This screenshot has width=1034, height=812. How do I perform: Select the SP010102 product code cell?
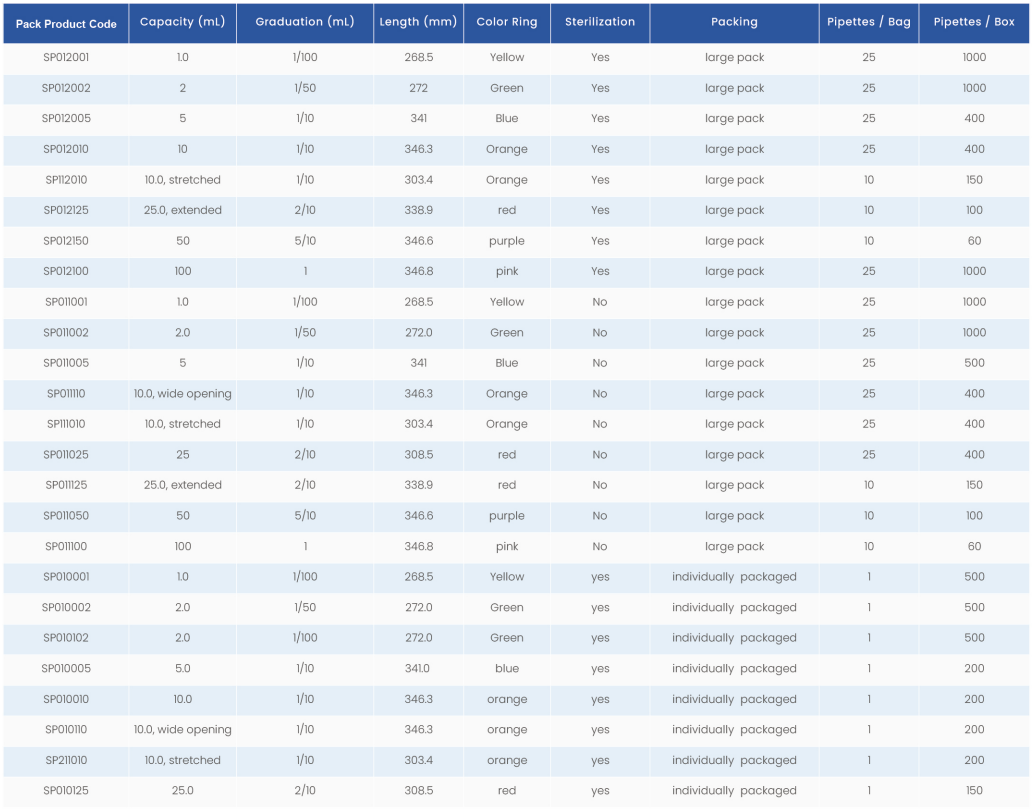[66, 638]
